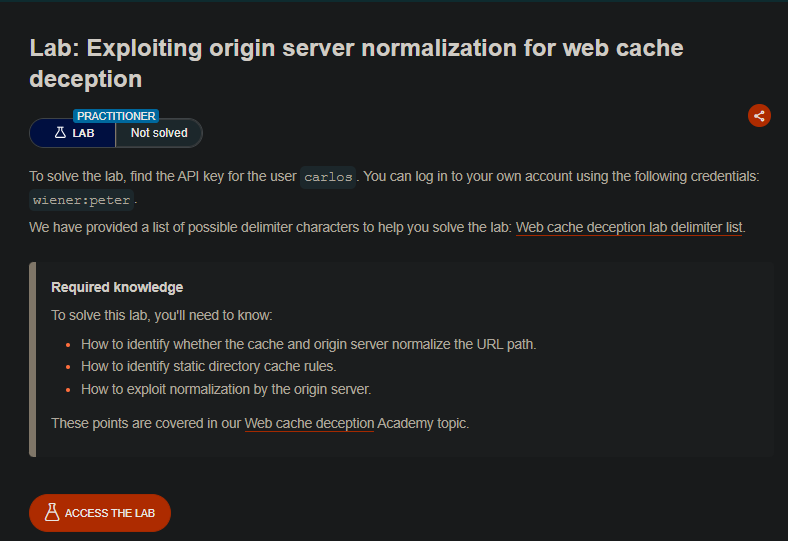
Task: Click the flask icon on Access button
Action: pyautogui.click(x=52, y=512)
